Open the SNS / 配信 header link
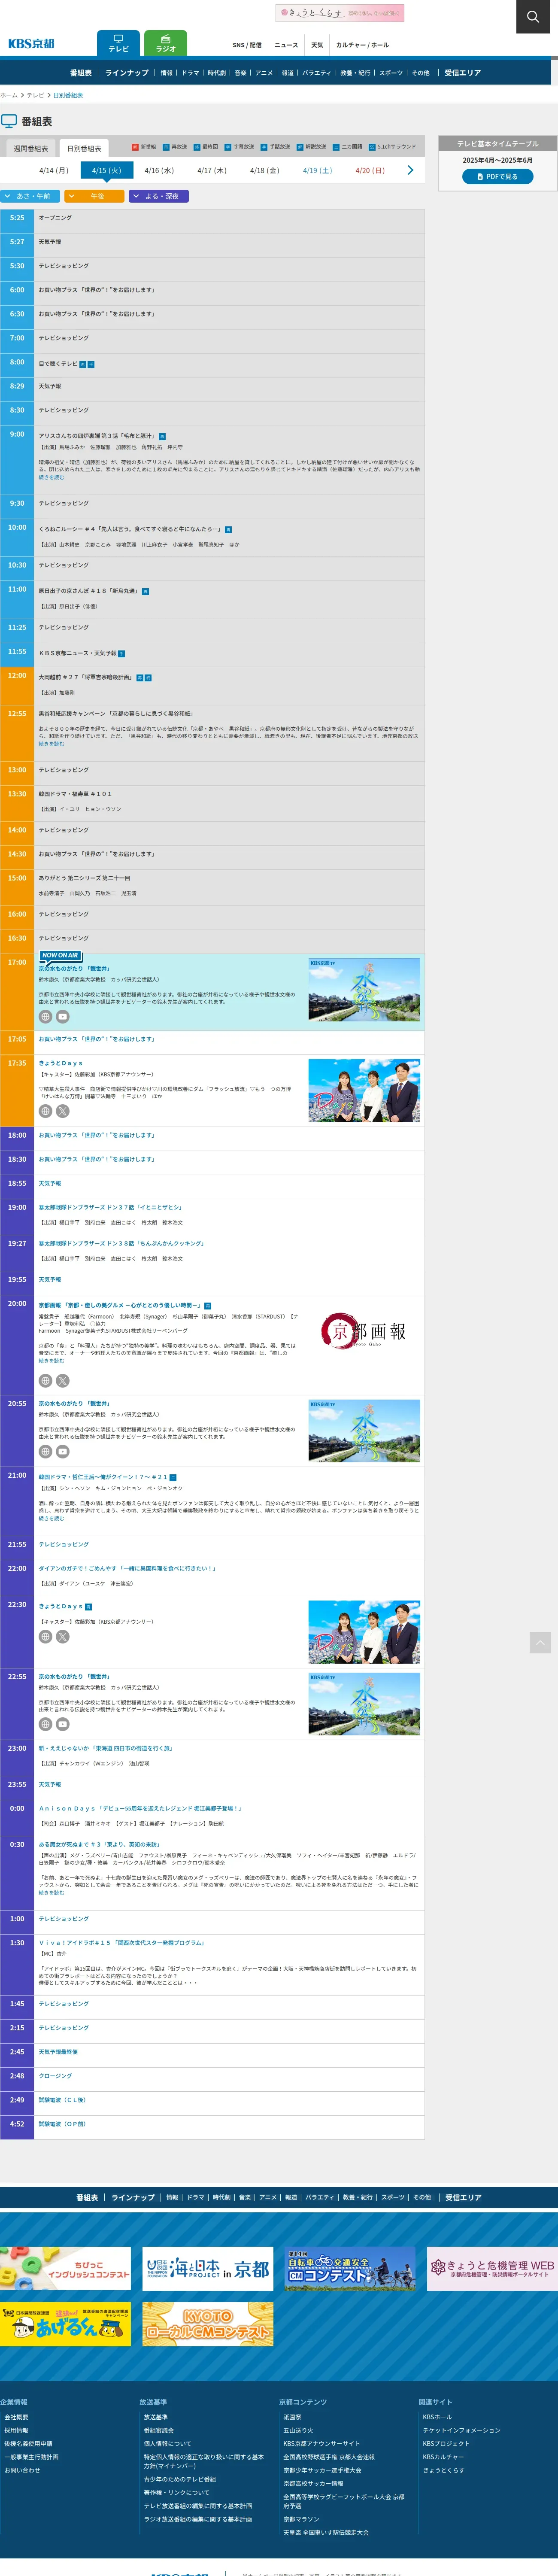558x2576 pixels. (247, 45)
